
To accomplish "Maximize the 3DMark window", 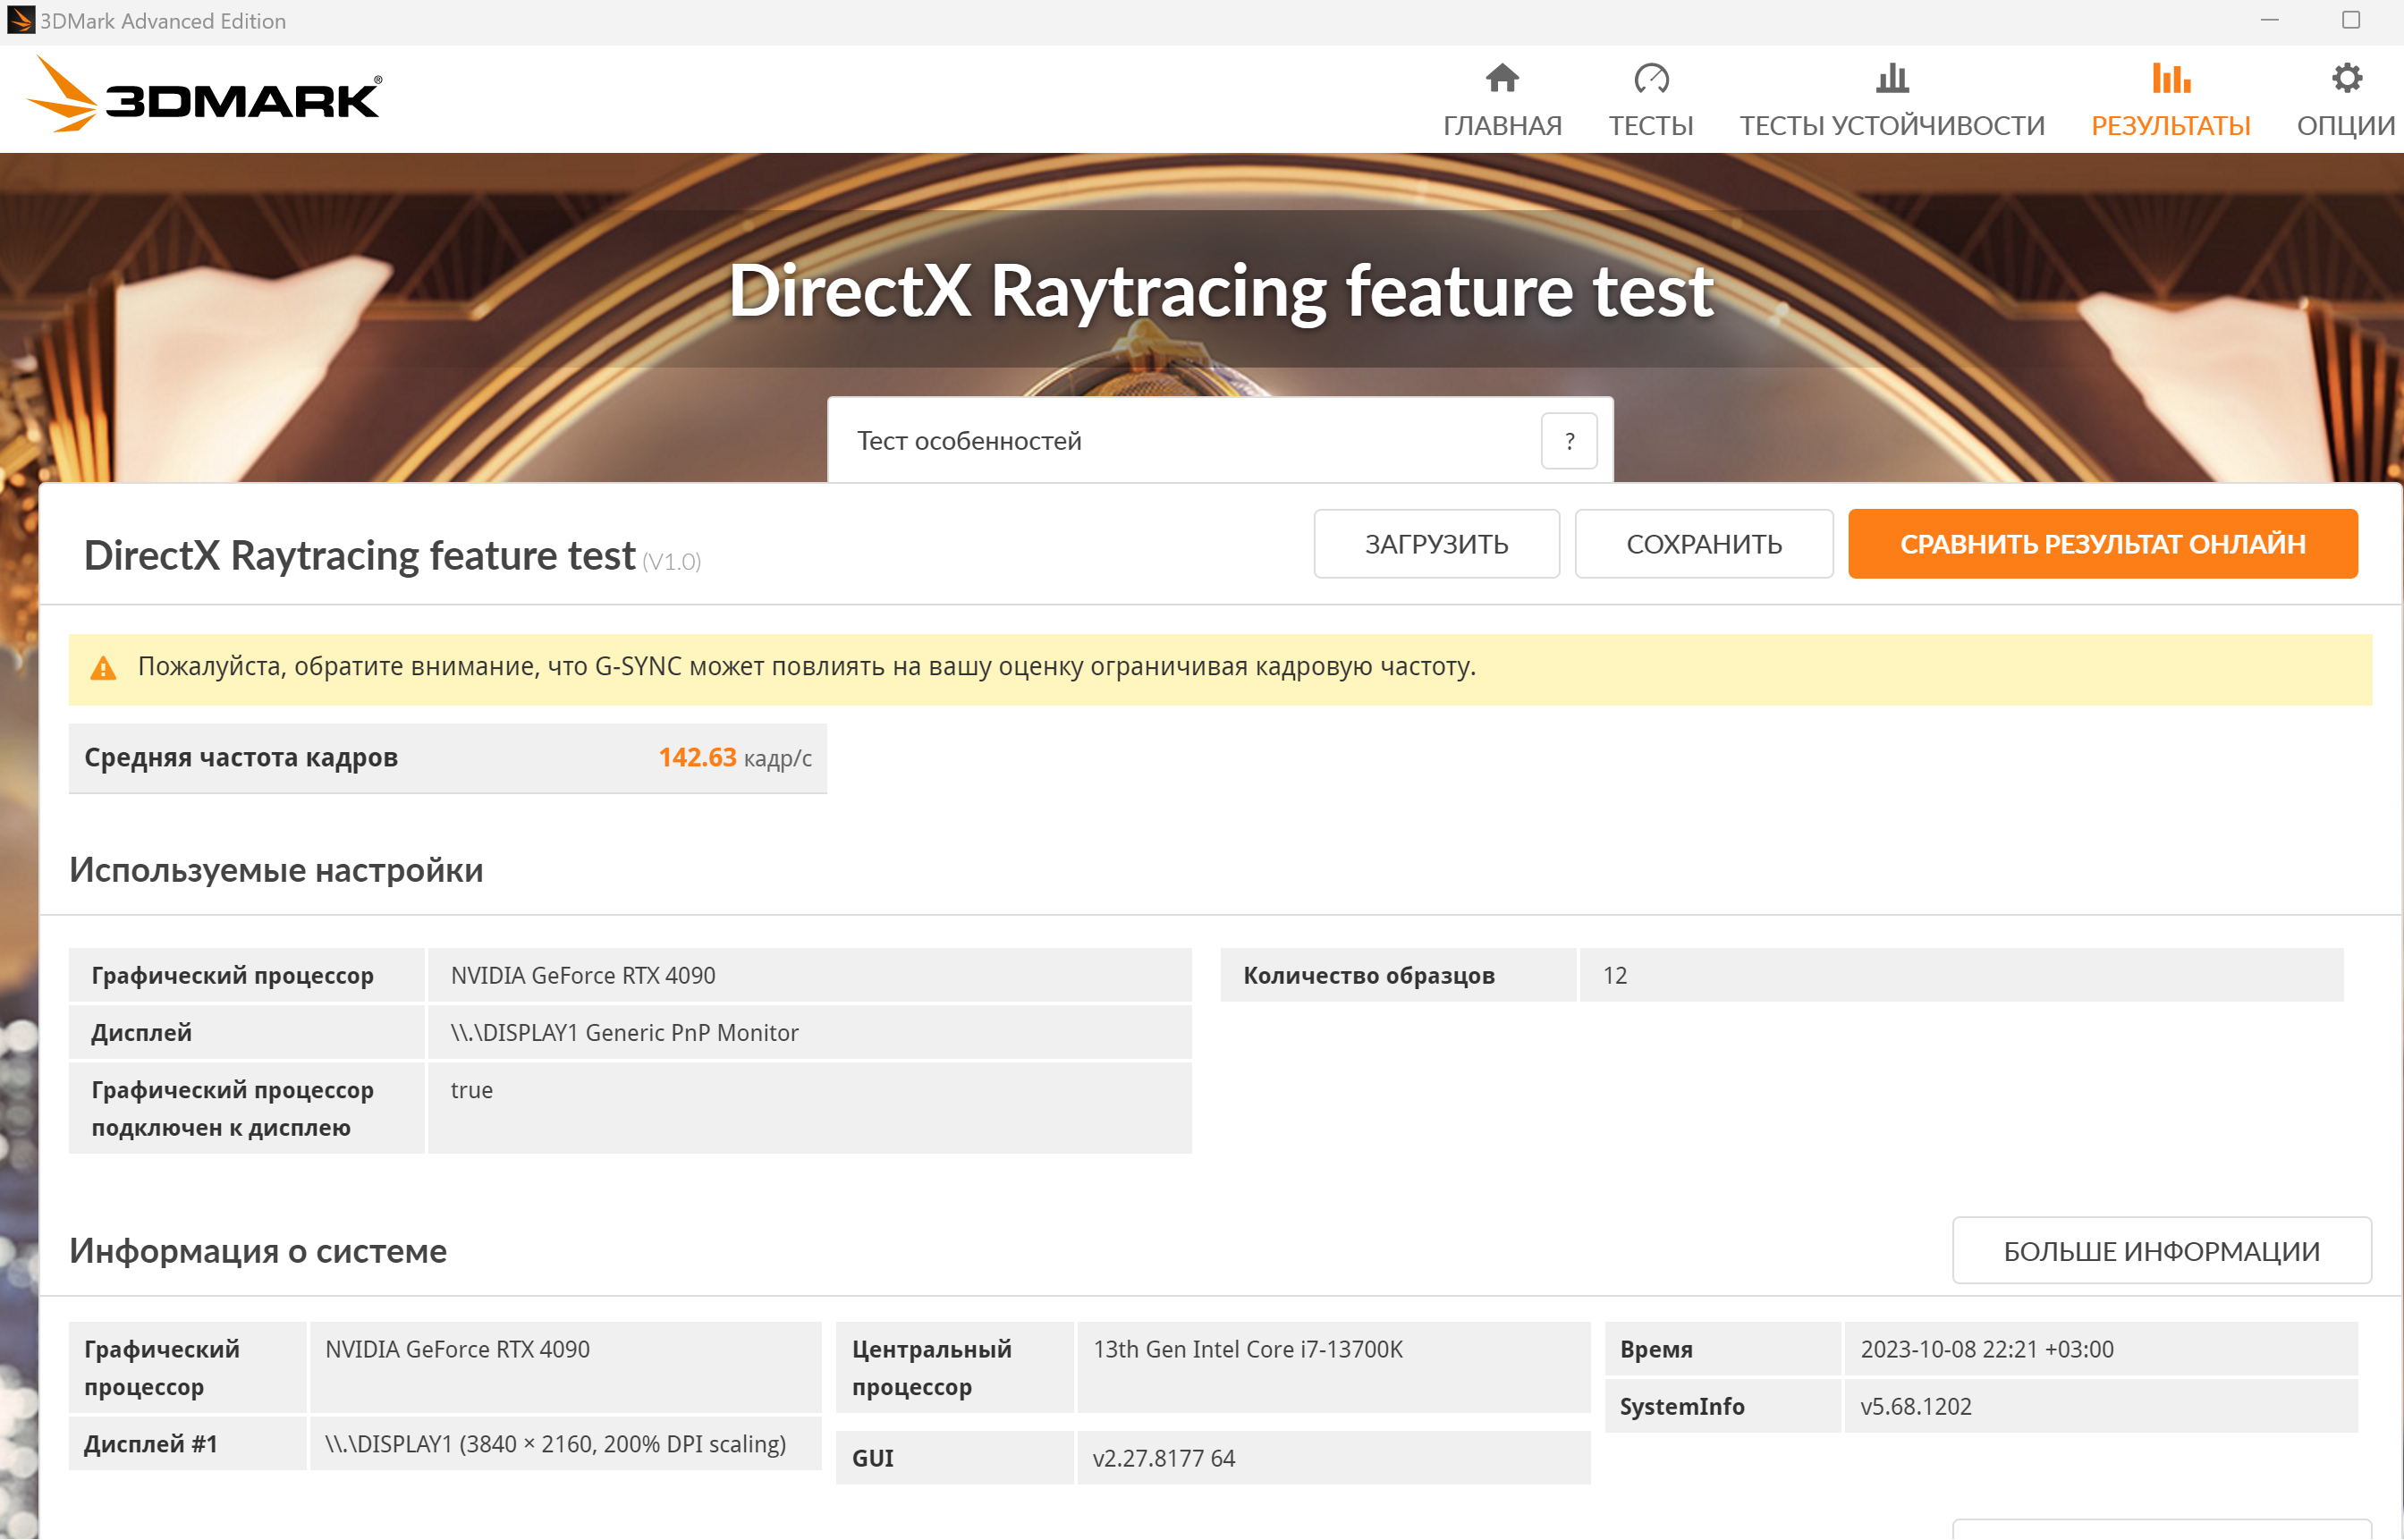I will pos(2351,20).
